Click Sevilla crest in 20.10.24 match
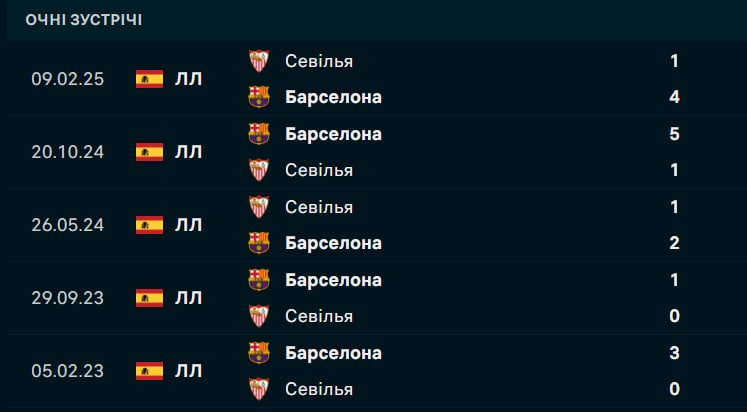 [x=258, y=170]
